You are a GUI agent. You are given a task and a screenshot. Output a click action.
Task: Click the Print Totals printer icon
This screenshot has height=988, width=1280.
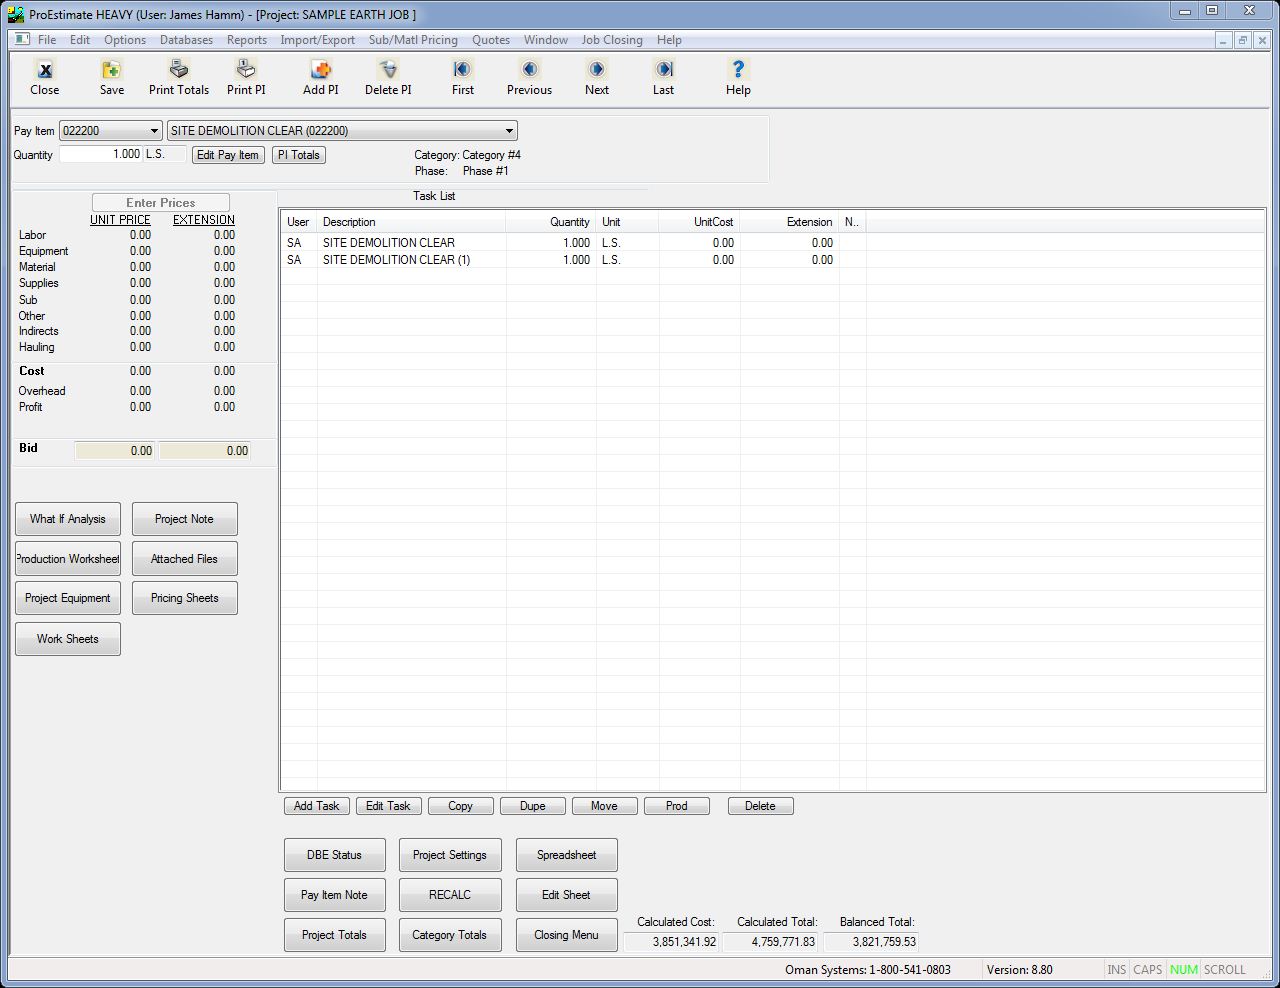[x=179, y=70]
